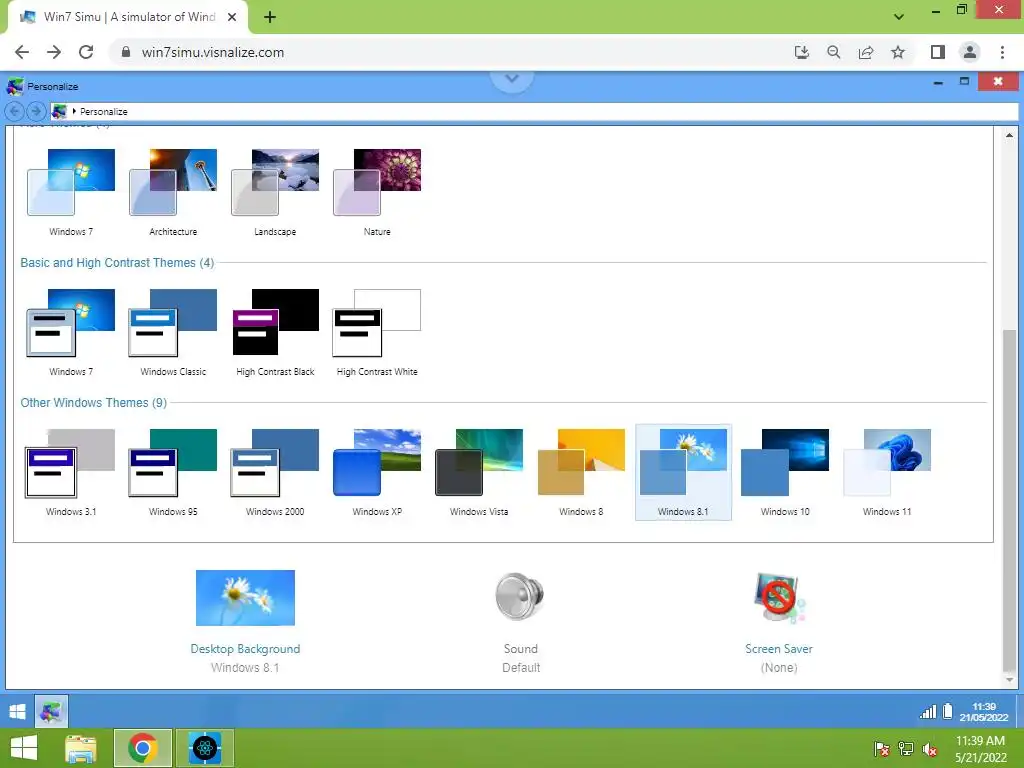Open the Screen Saver link
1024x768 pixels.
coord(778,648)
